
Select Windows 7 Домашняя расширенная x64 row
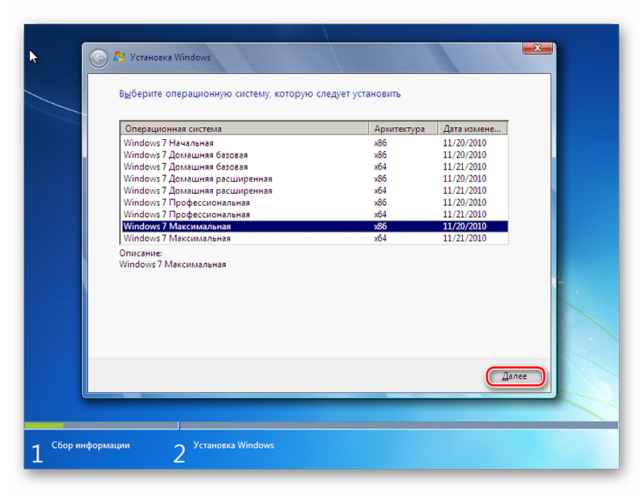pyautogui.click(x=315, y=190)
